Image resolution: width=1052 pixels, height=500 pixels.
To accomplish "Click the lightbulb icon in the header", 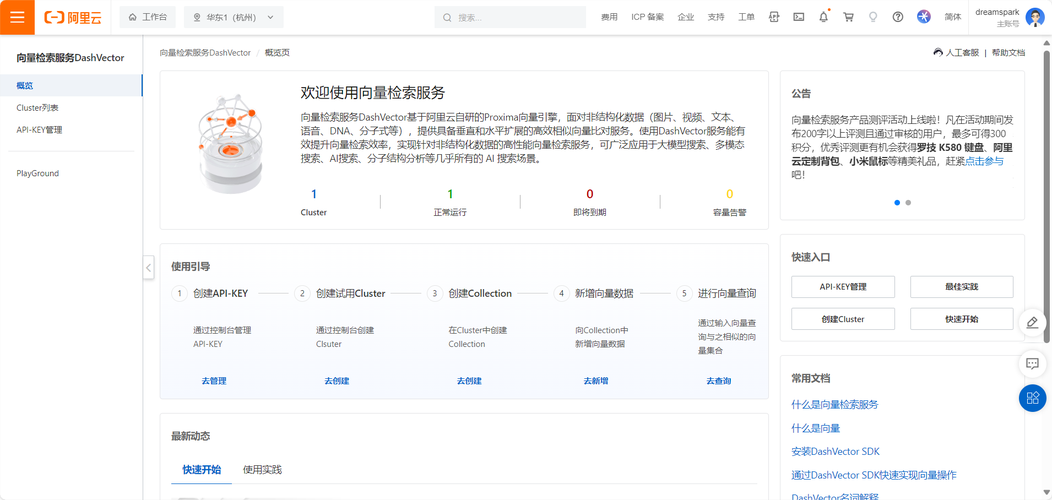I will click(873, 17).
